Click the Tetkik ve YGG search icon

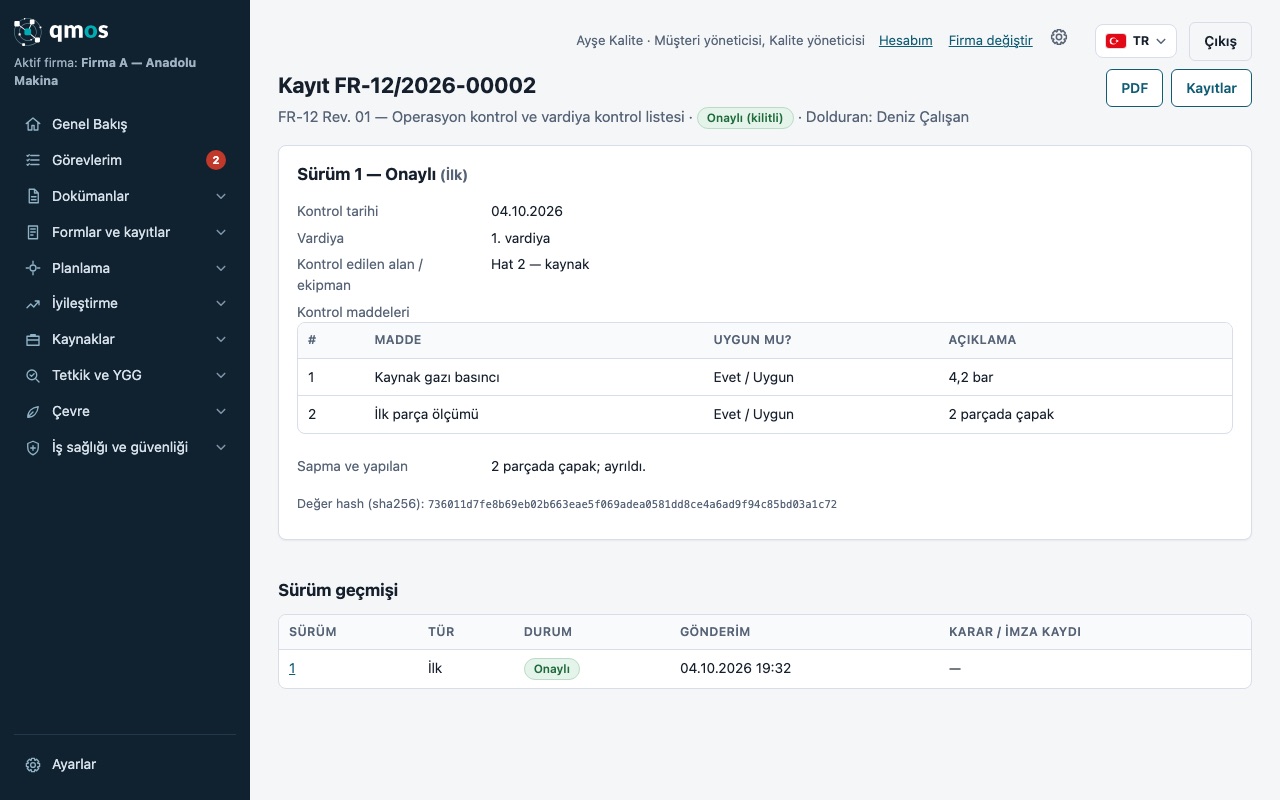[33, 376]
